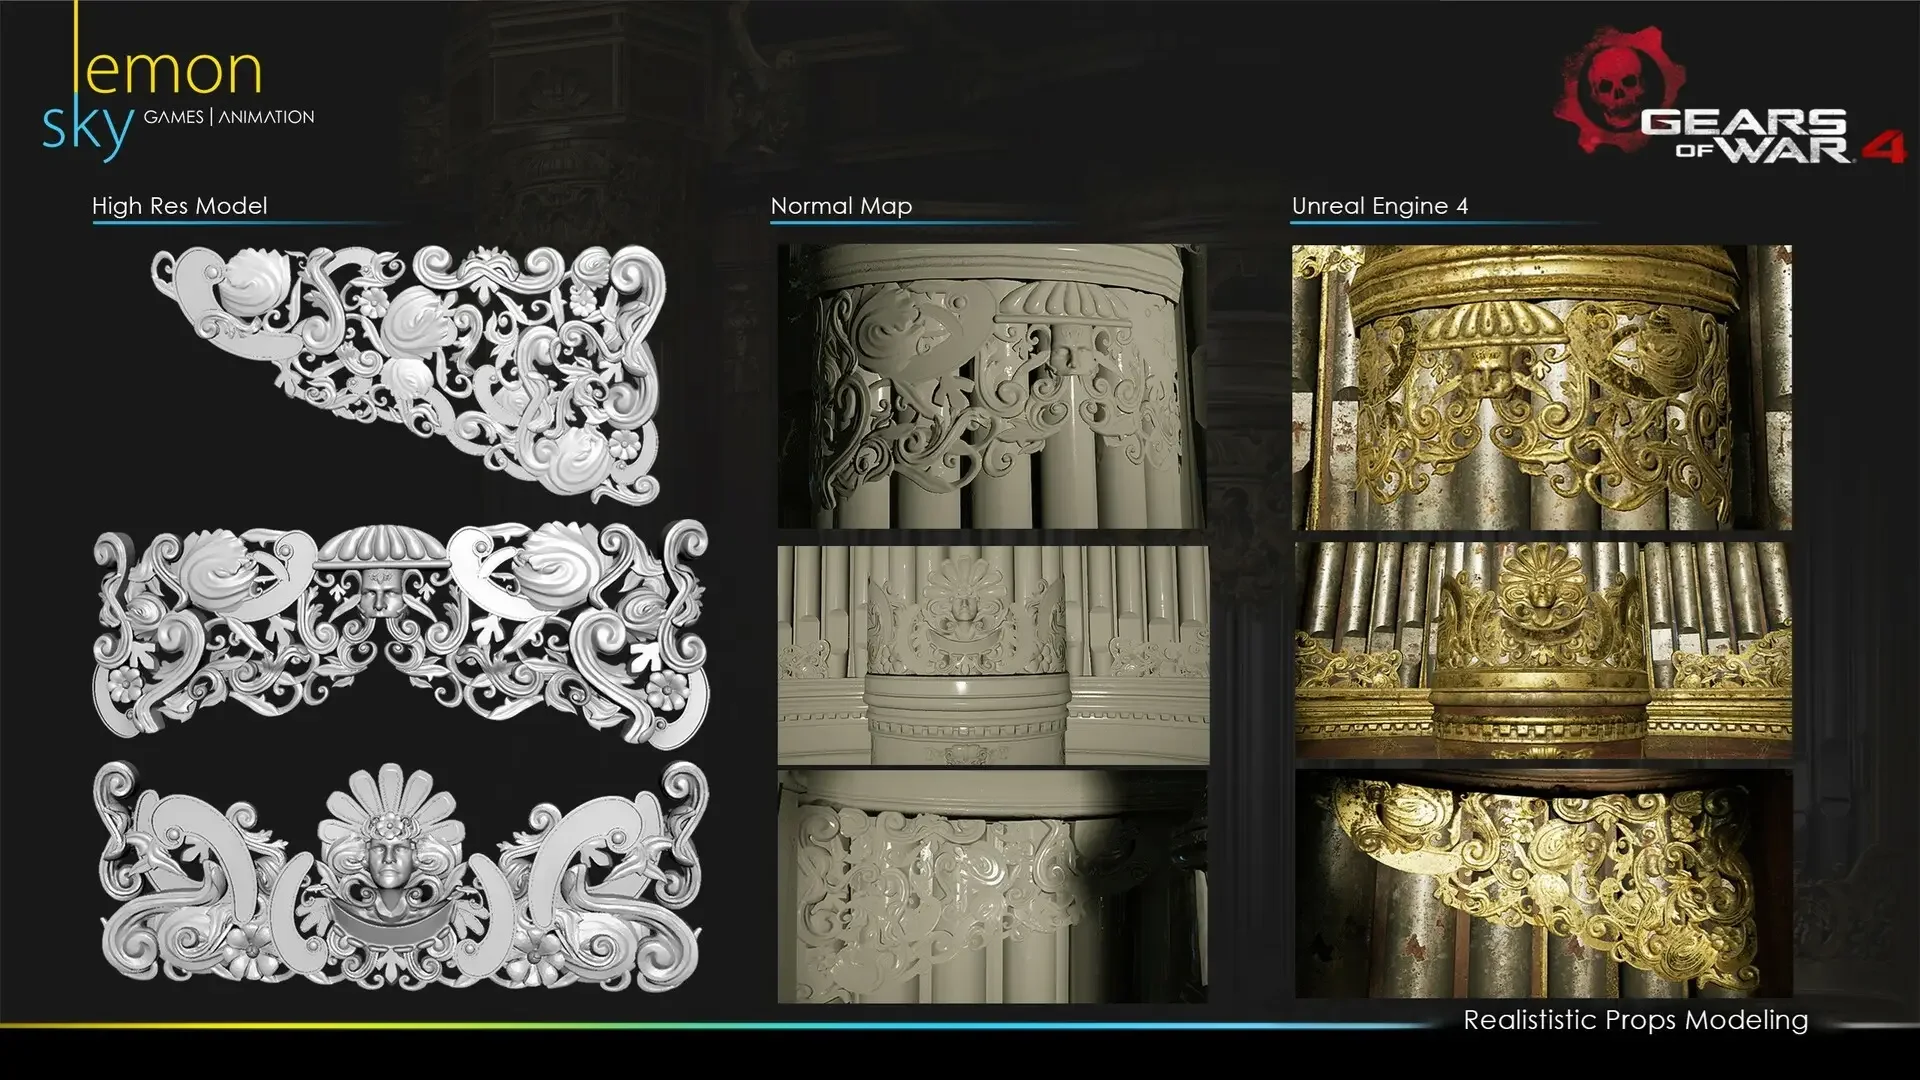Open the top Normal Map column image
Screen dimensions: 1920x1080
pyautogui.click(x=992, y=386)
